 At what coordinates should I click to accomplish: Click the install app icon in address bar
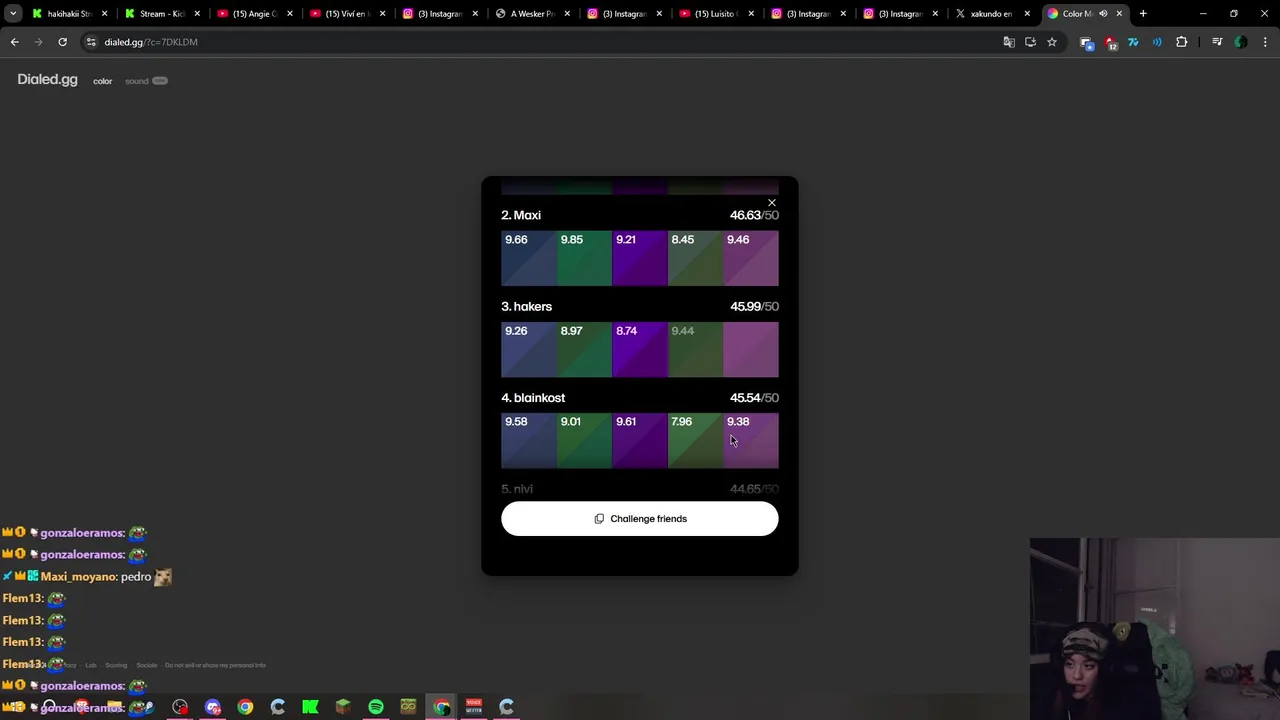pos(1030,42)
